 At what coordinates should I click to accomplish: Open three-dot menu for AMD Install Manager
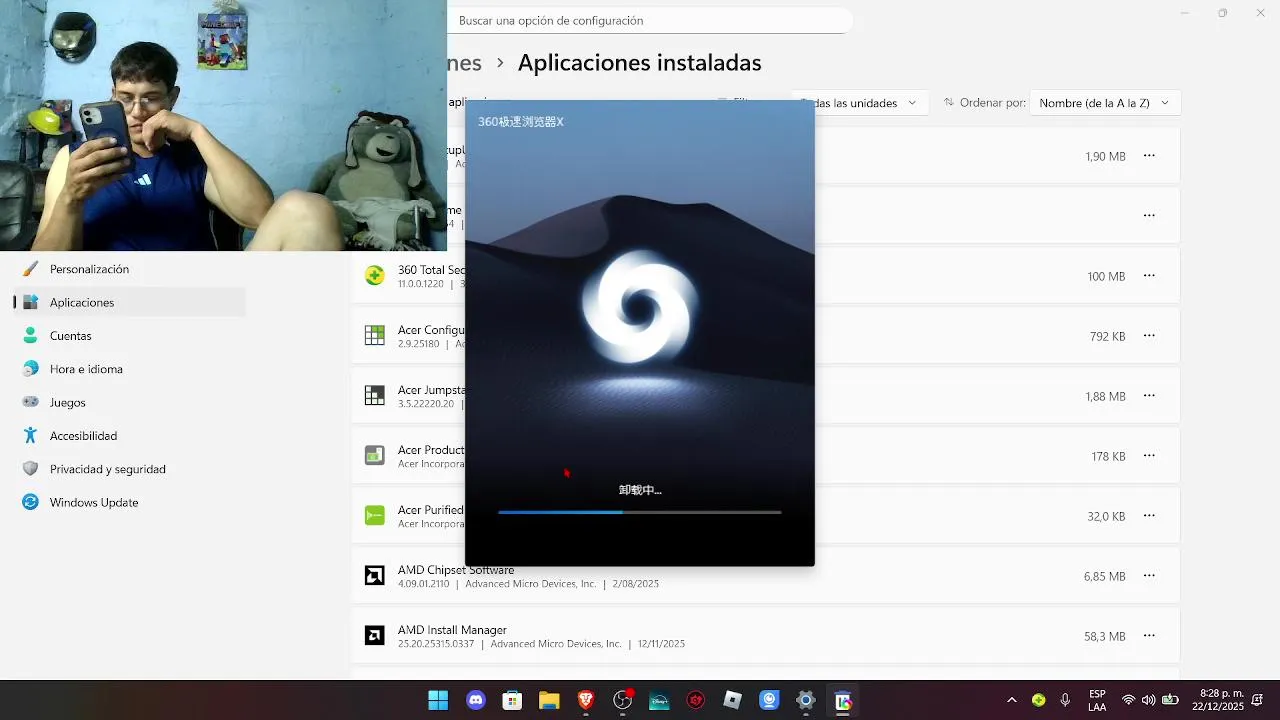click(x=1149, y=636)
